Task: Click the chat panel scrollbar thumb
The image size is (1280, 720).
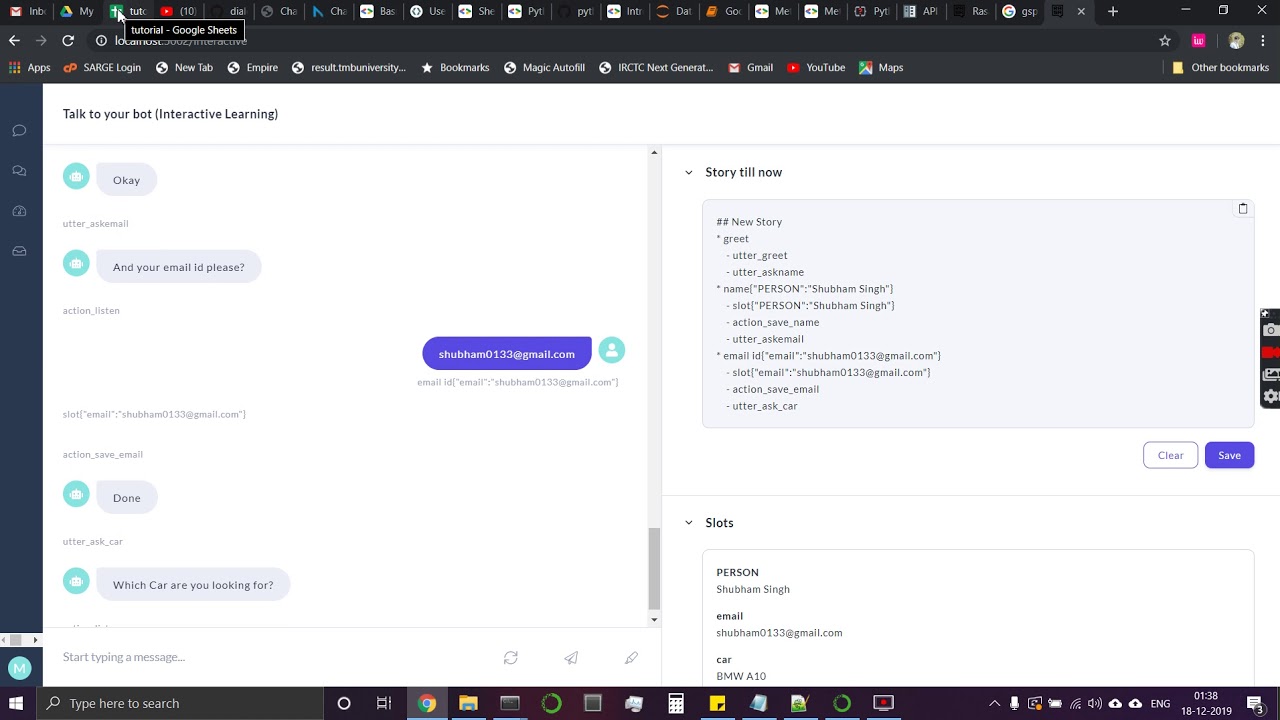Action: point(654,568)
